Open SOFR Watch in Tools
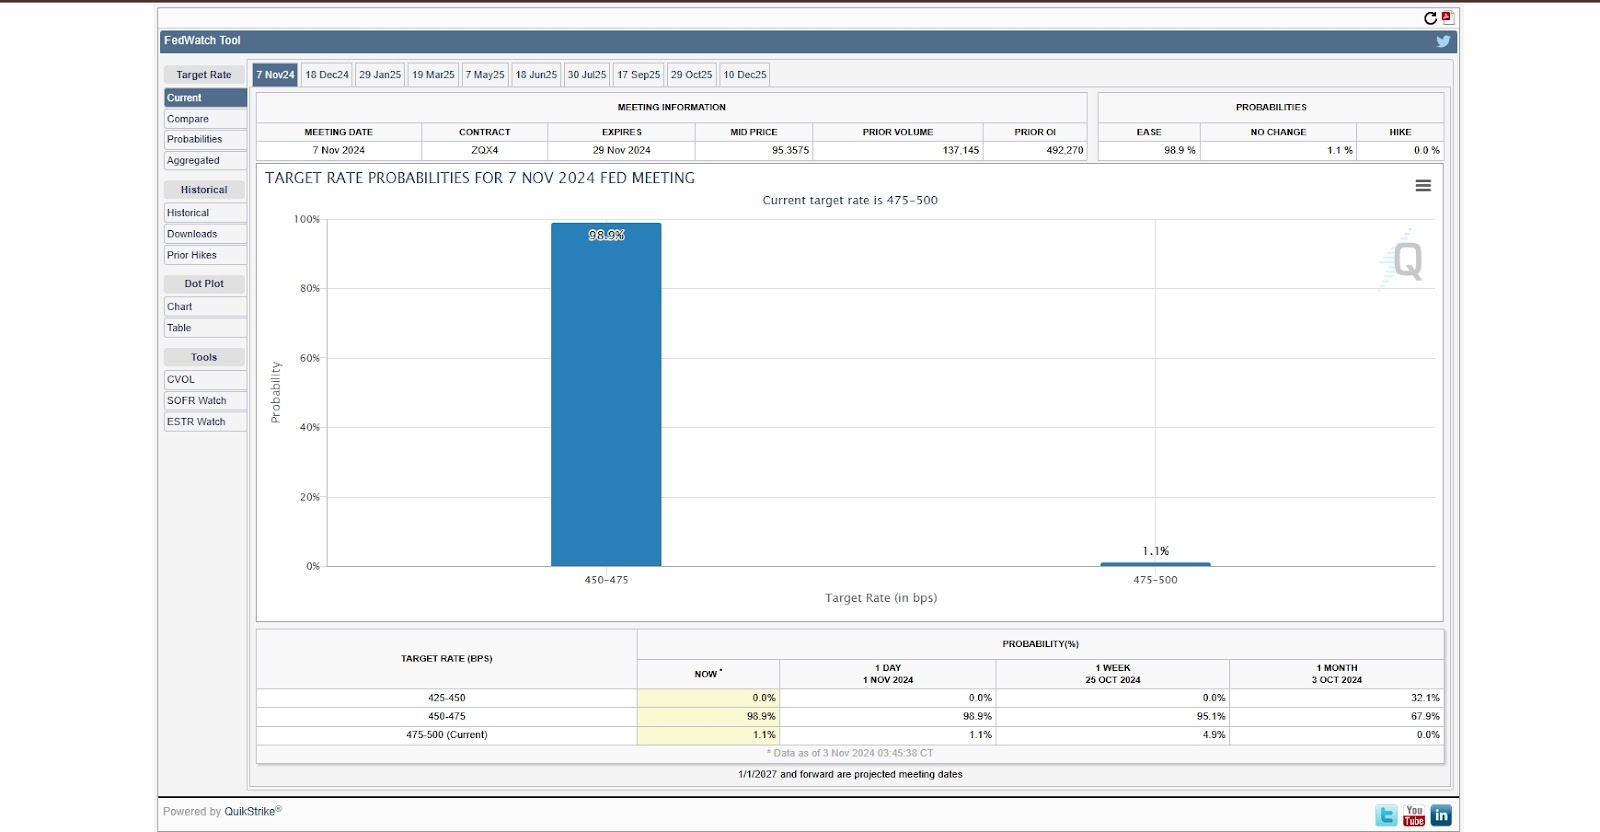The image size is (1600, 832). point(205,401)
